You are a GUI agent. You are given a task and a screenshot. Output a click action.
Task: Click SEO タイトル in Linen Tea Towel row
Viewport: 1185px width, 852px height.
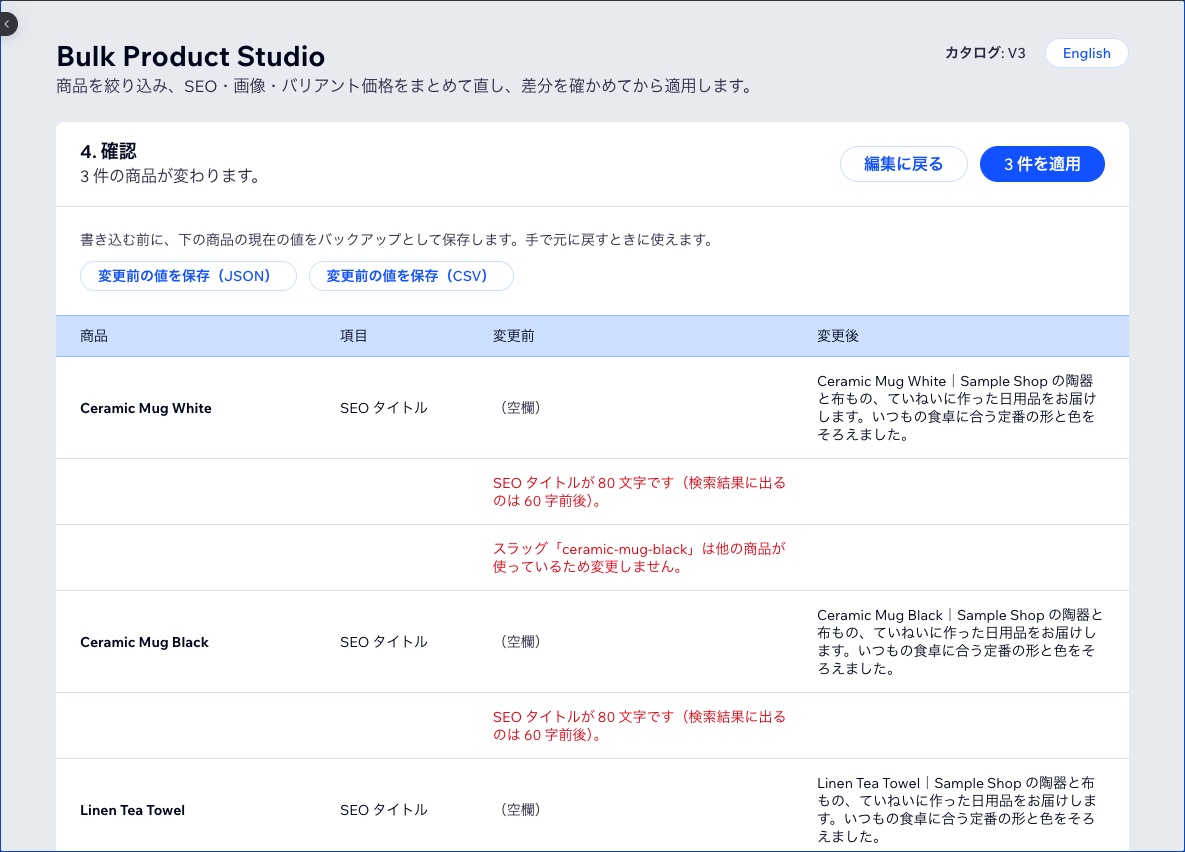[384, 810]
